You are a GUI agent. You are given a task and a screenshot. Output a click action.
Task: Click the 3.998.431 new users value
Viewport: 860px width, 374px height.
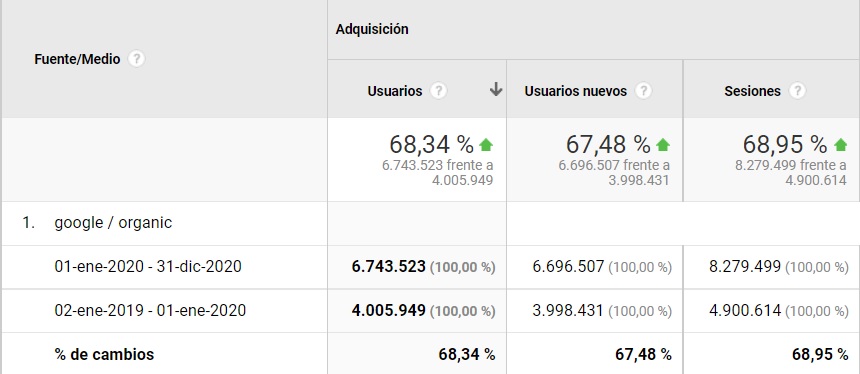[568, 310]
